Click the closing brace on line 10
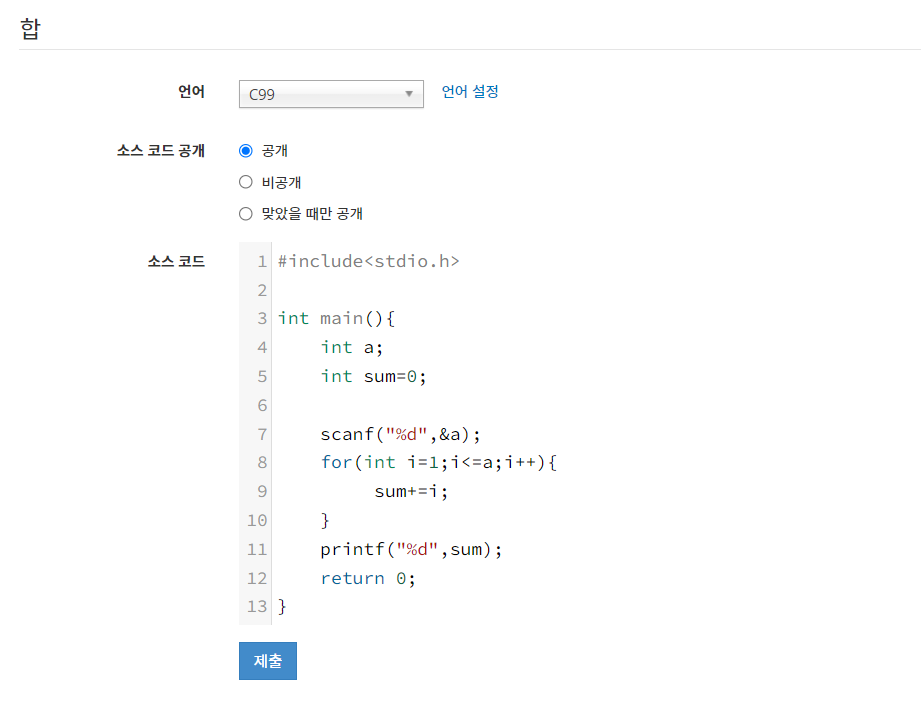Viewport: 921px width, 713px height. (325, 520)
